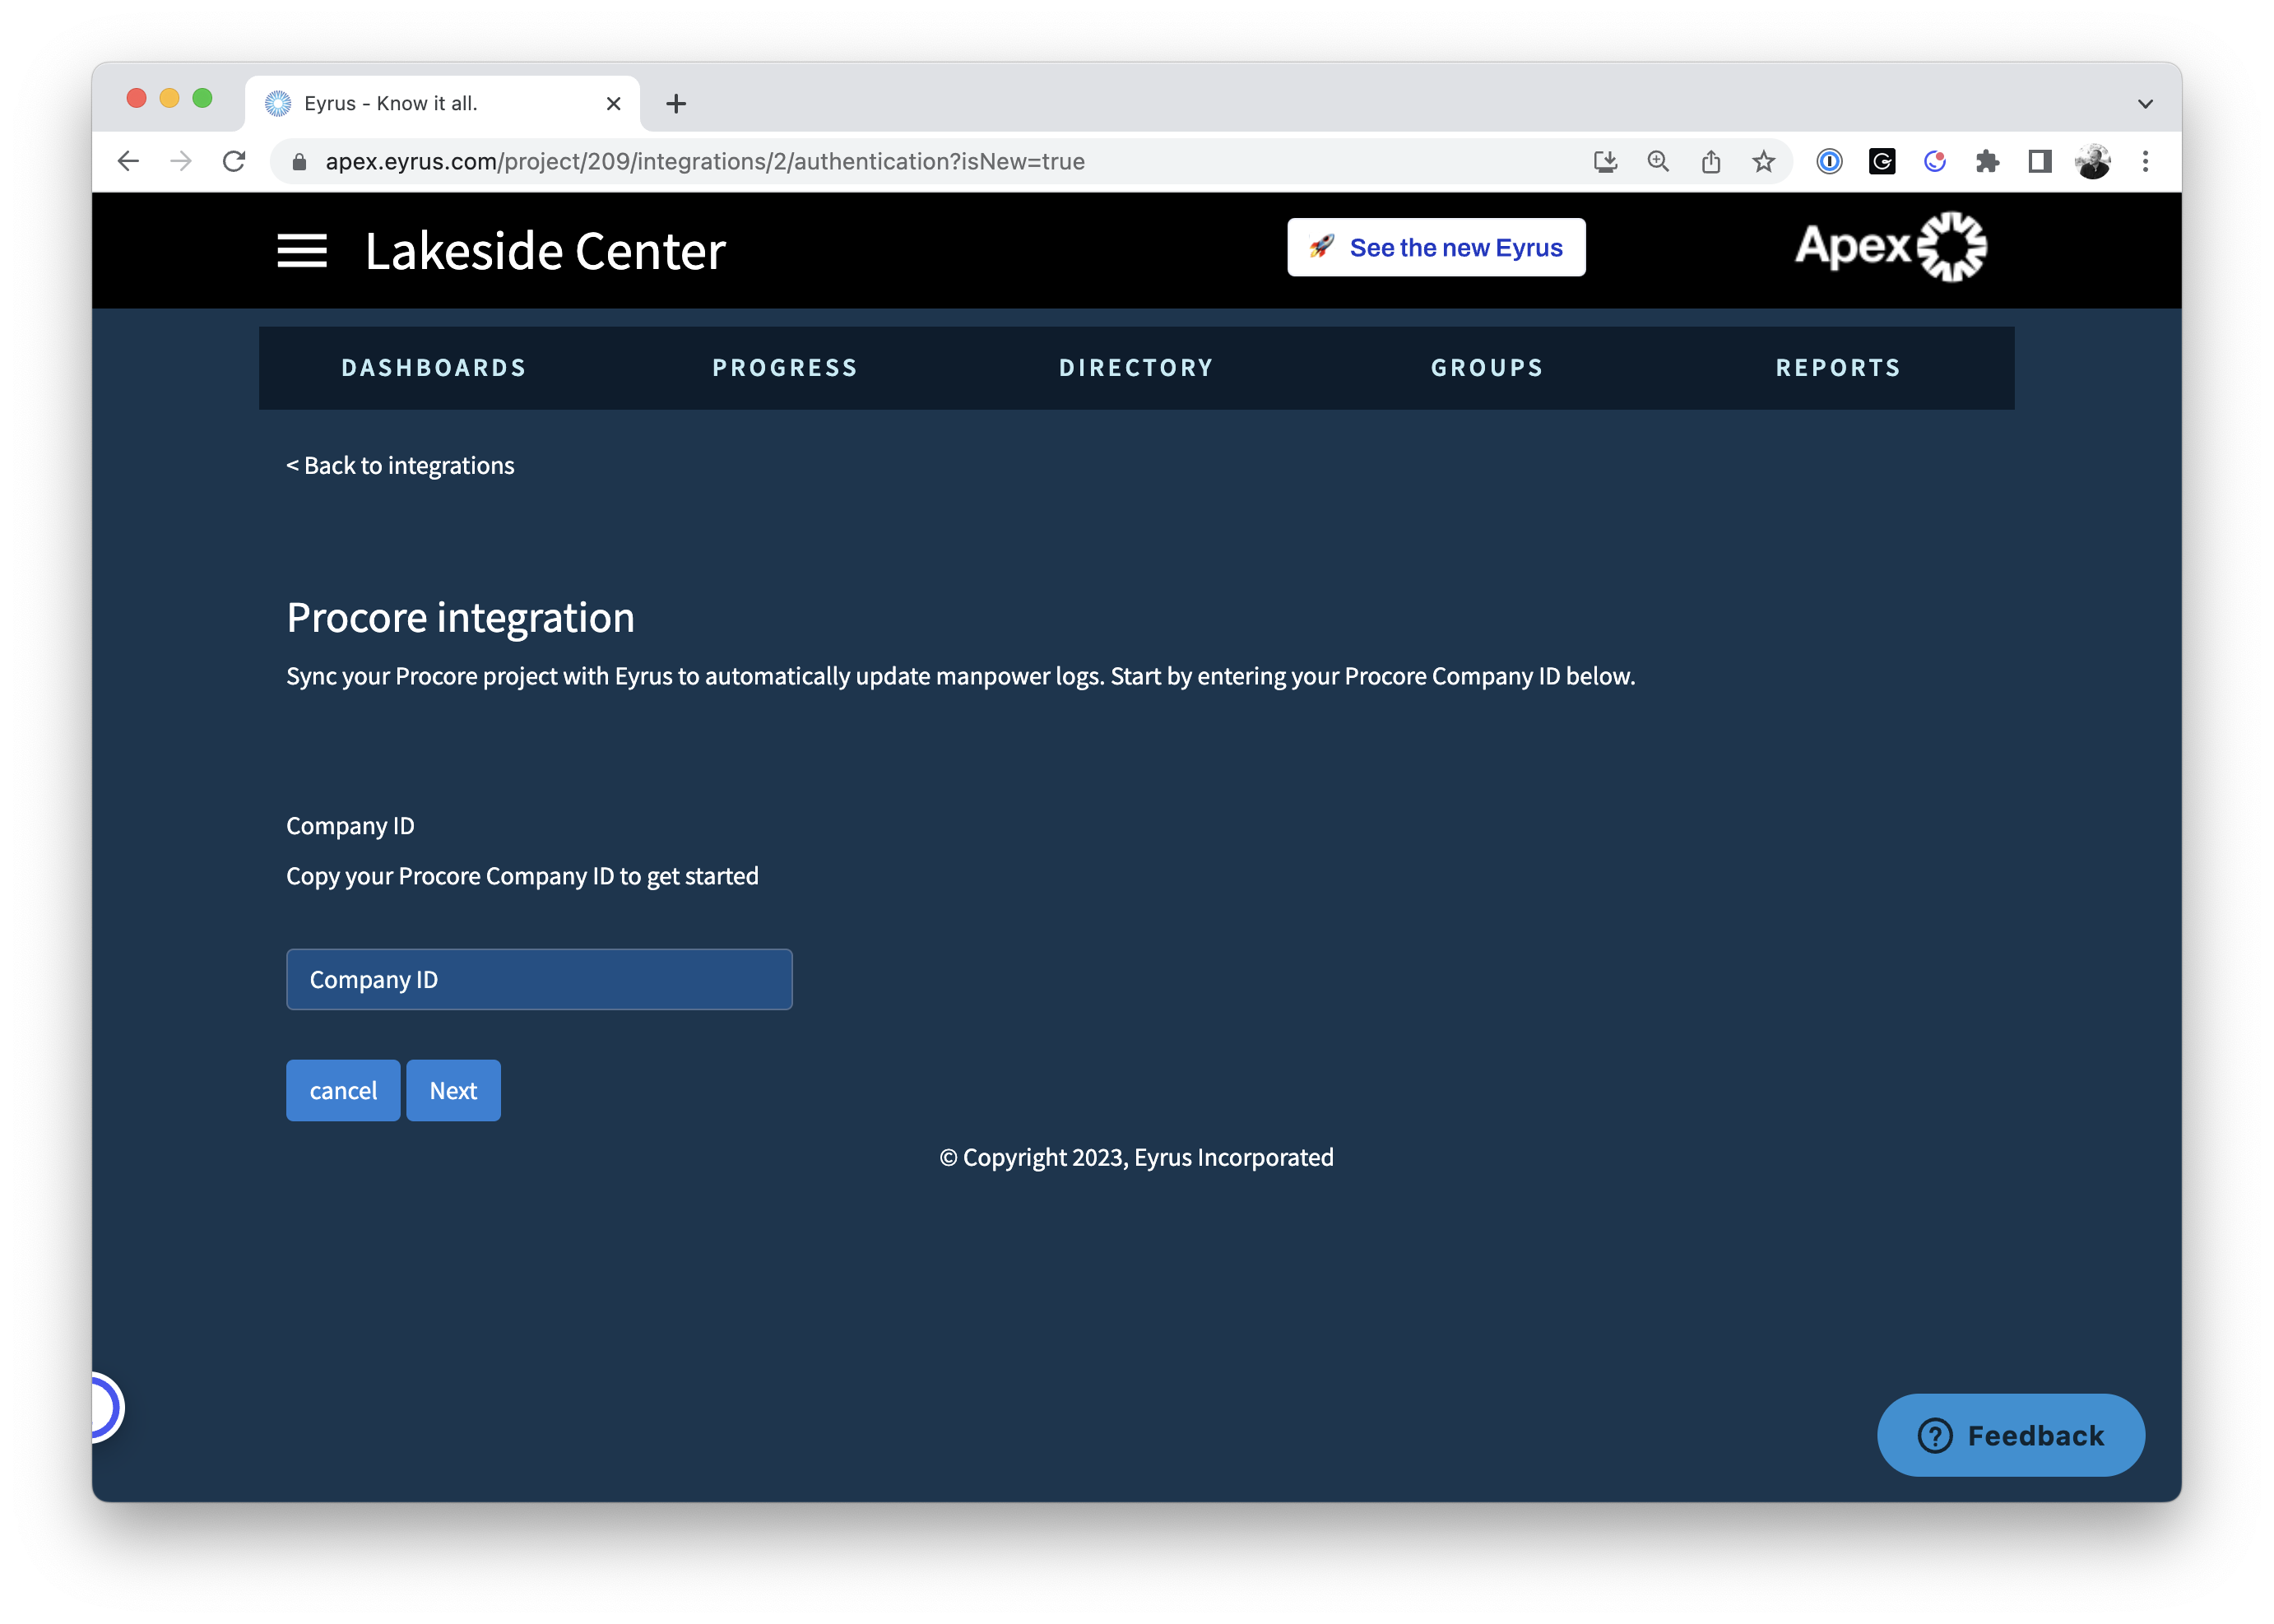Click the Next button
Image resolution: width=2274 pixels, height=1624 pixels.
click(x=453, y=1090)
